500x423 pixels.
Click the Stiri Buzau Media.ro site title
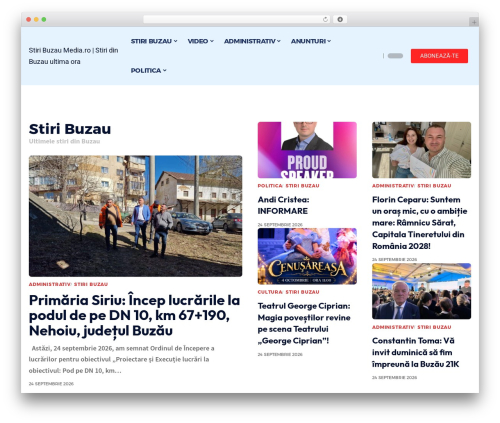pos(73,56)
